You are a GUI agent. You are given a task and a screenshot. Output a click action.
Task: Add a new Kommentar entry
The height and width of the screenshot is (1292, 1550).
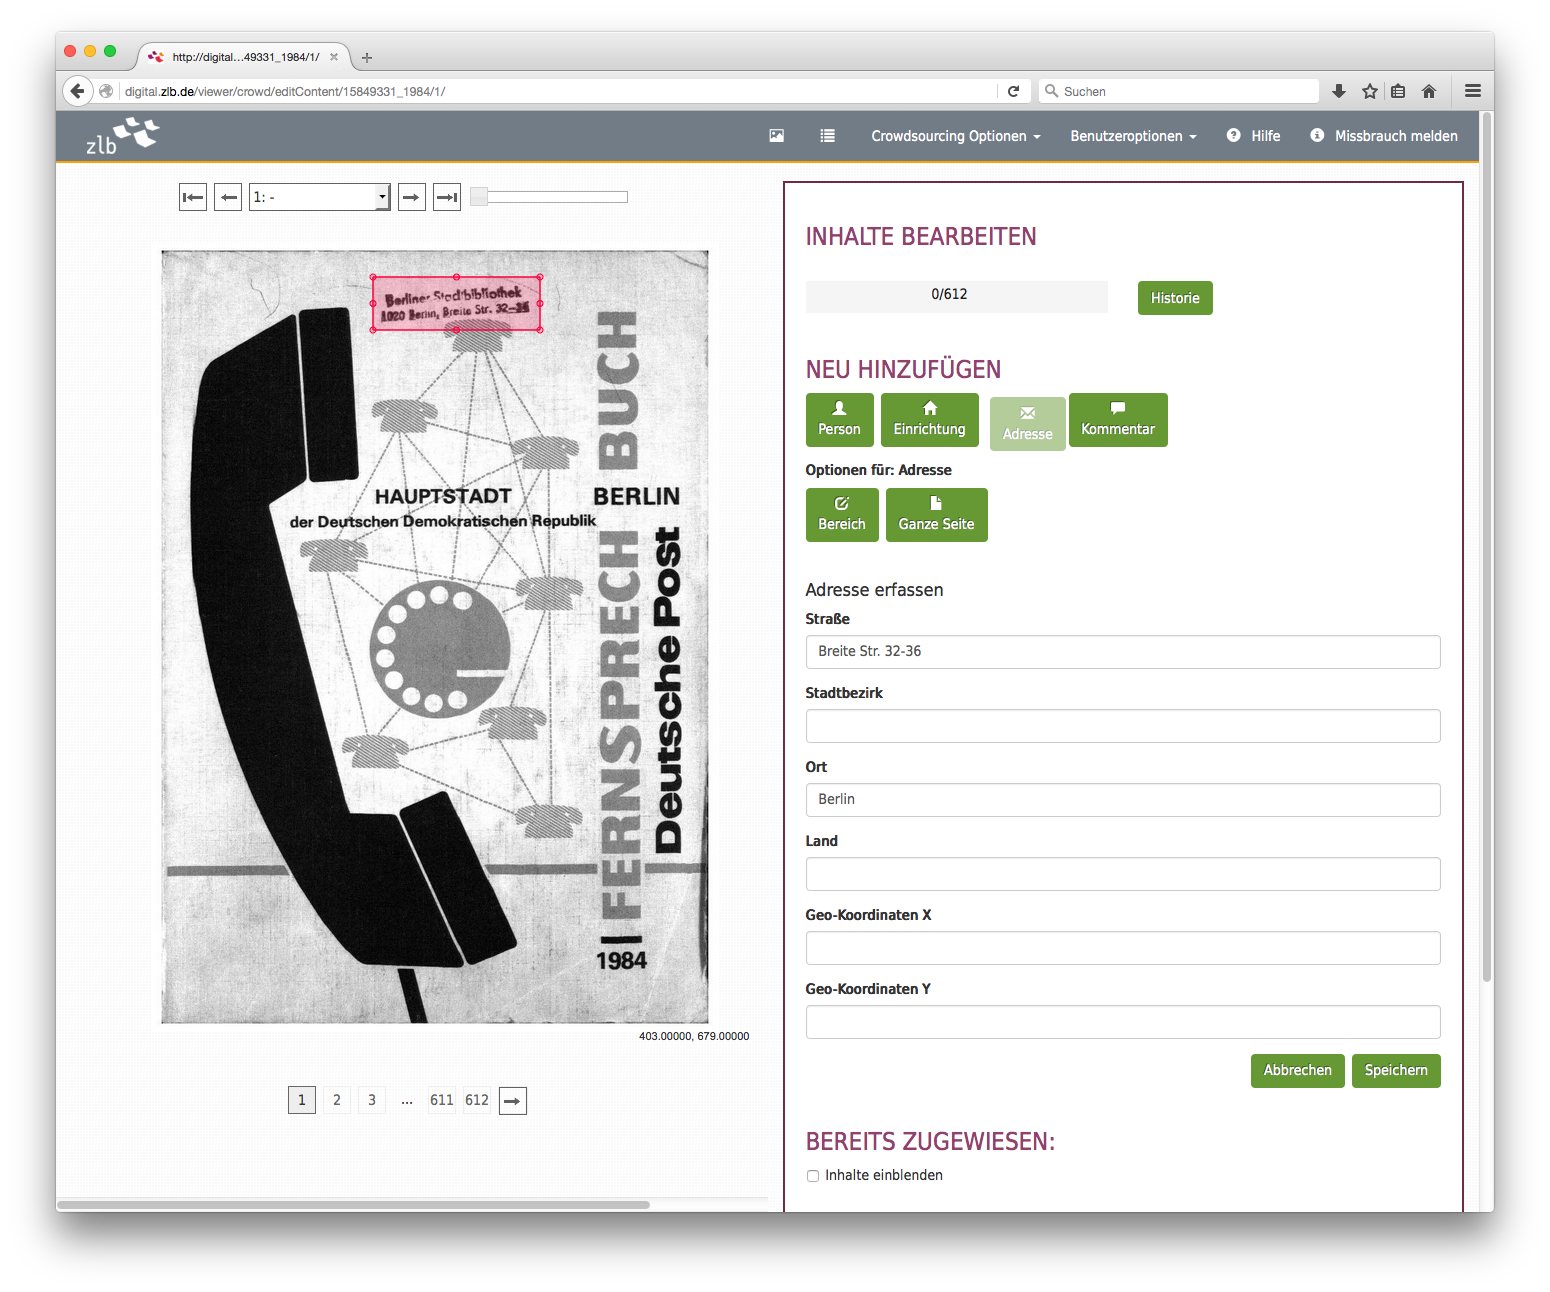tap(1118, 420)
